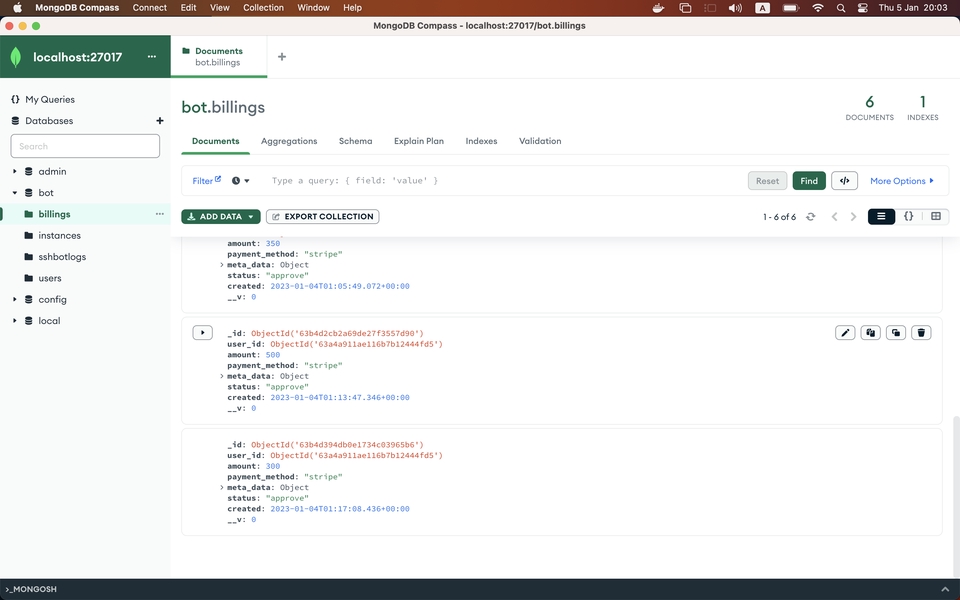Select the Documents bot.billings tab
960x600 pixels.
219,56
